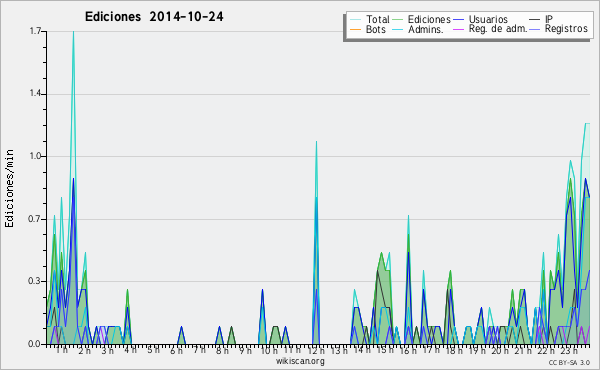Click the '23 h' x-axis label
The height and width of the screenshot is (370, 600).
click(x=569, y=350)
